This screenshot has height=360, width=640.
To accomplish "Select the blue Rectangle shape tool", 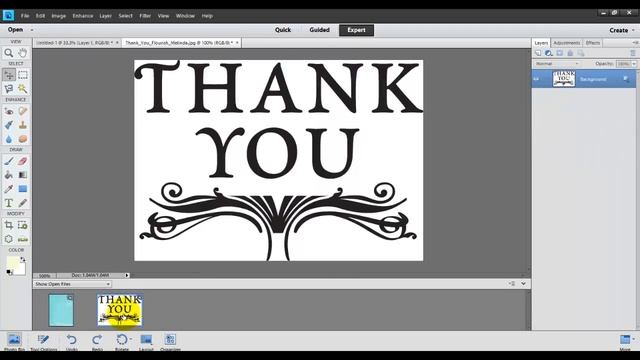I will [x=23, y=189].
